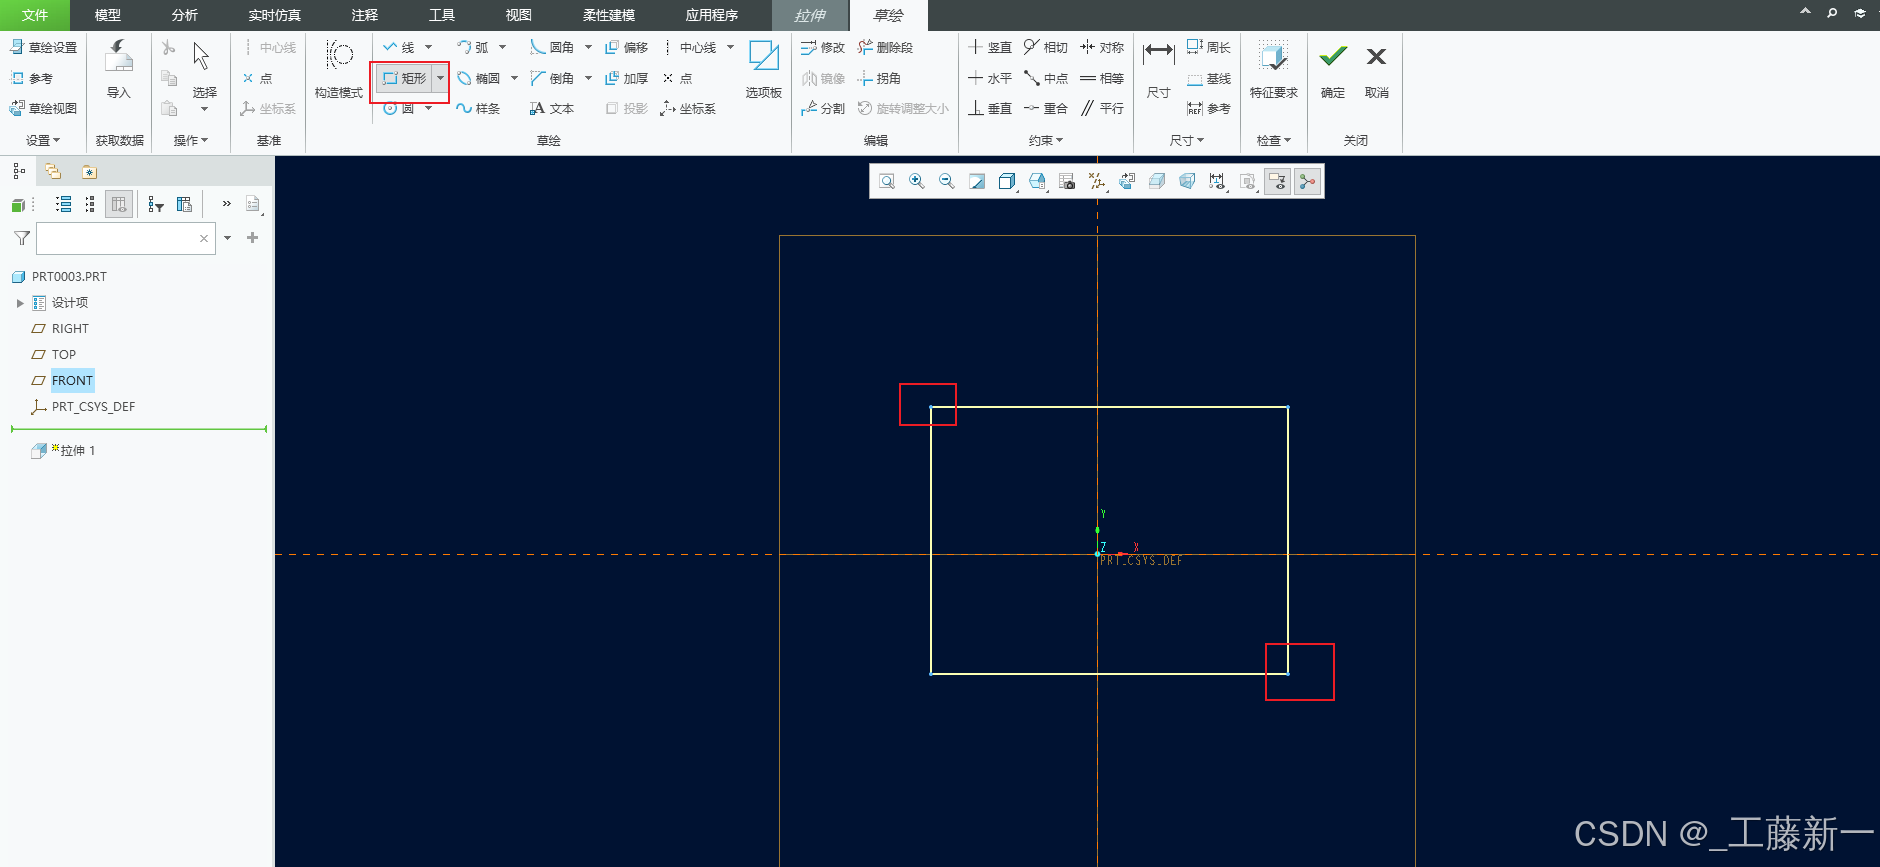Cancel sketch with 取消 X button
The height and width of the screenshot is (867, 1880).
(1377, 70)
